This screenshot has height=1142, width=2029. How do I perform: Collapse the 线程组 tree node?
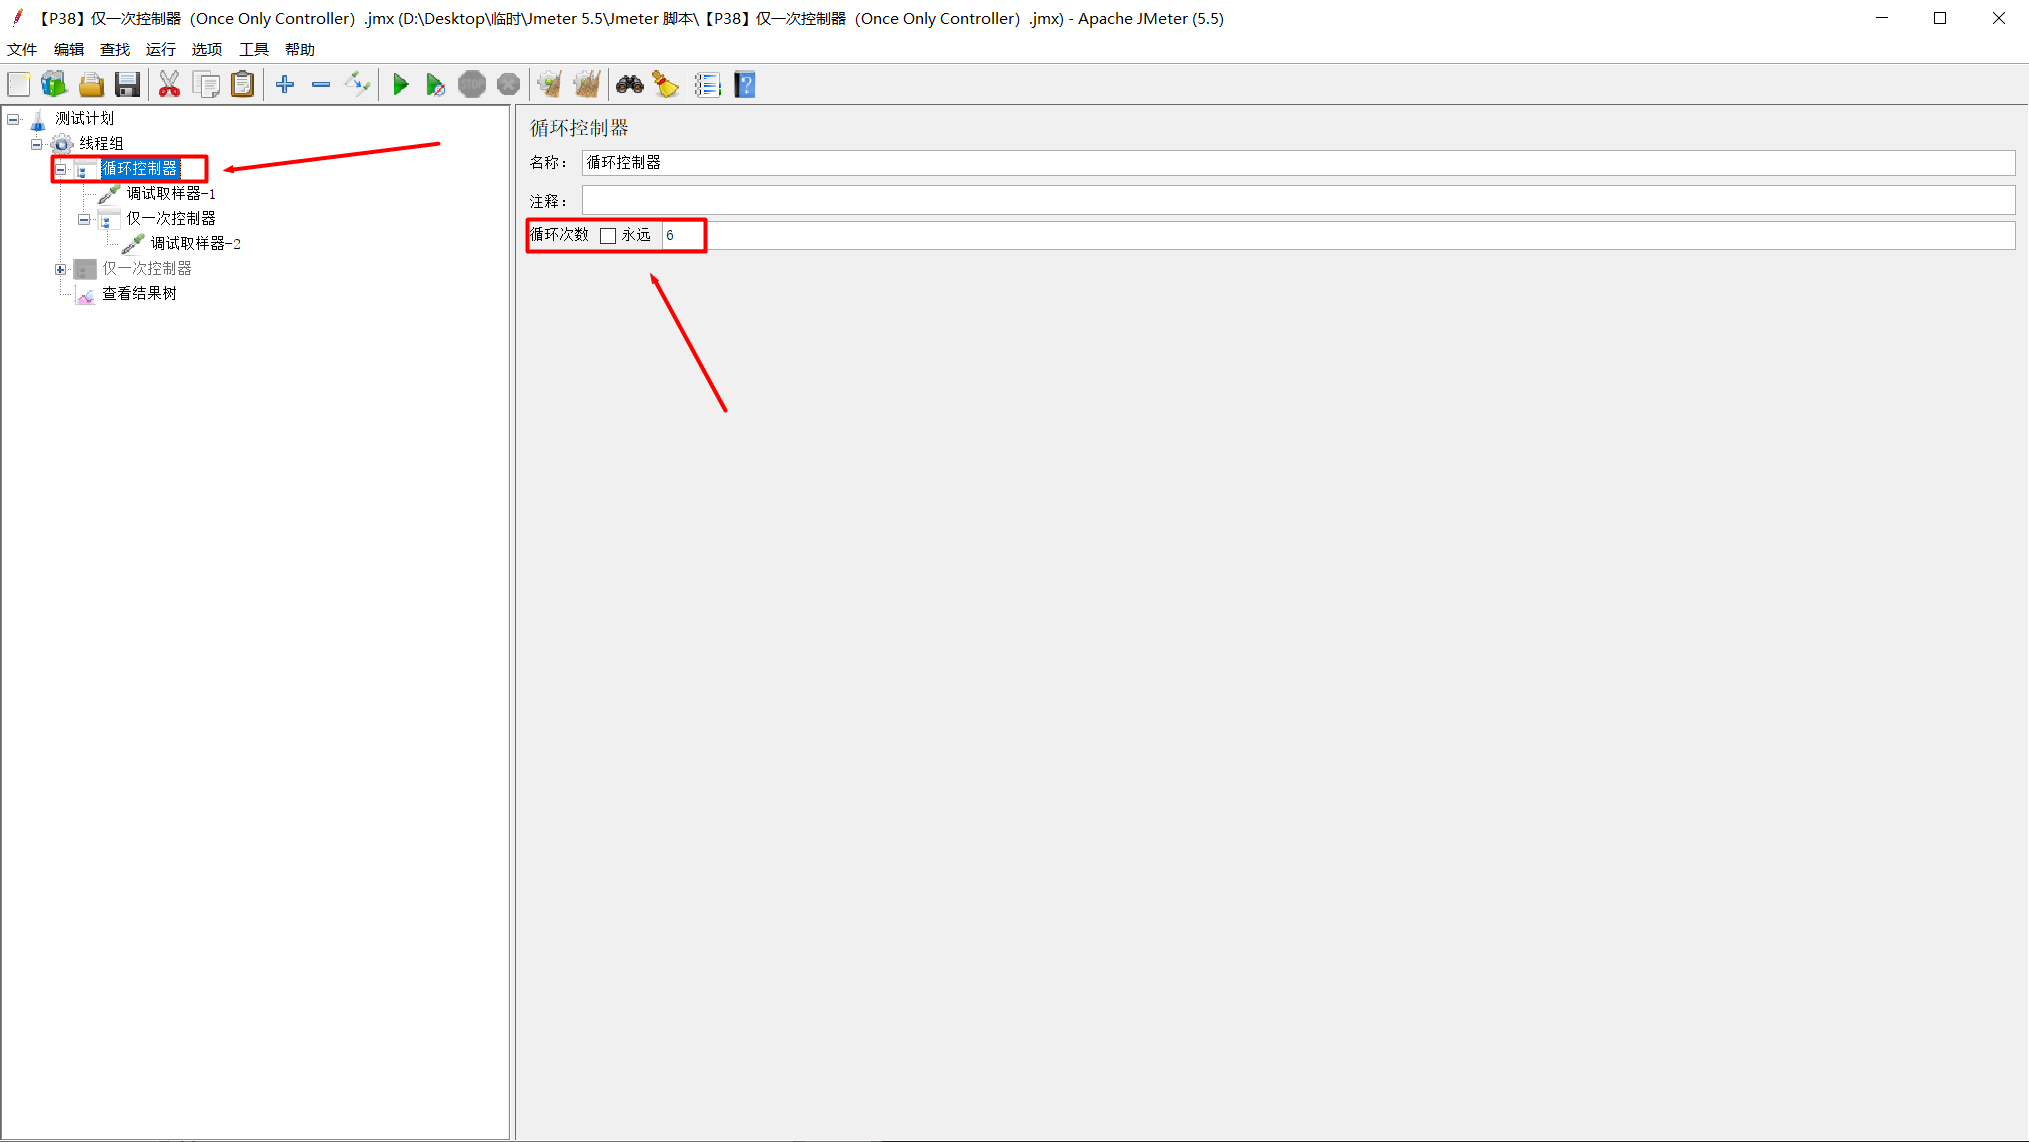(x=37, y=144)
